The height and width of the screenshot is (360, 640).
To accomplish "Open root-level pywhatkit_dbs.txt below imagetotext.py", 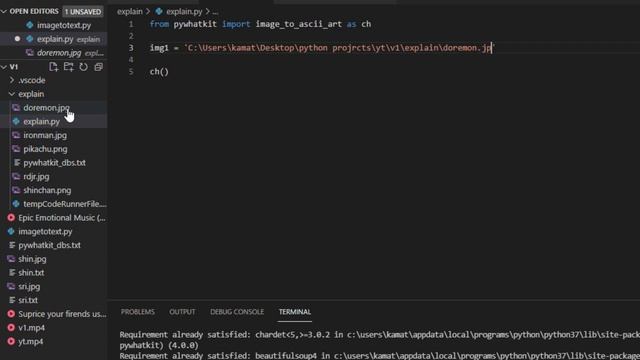I will tap(49, 245).
